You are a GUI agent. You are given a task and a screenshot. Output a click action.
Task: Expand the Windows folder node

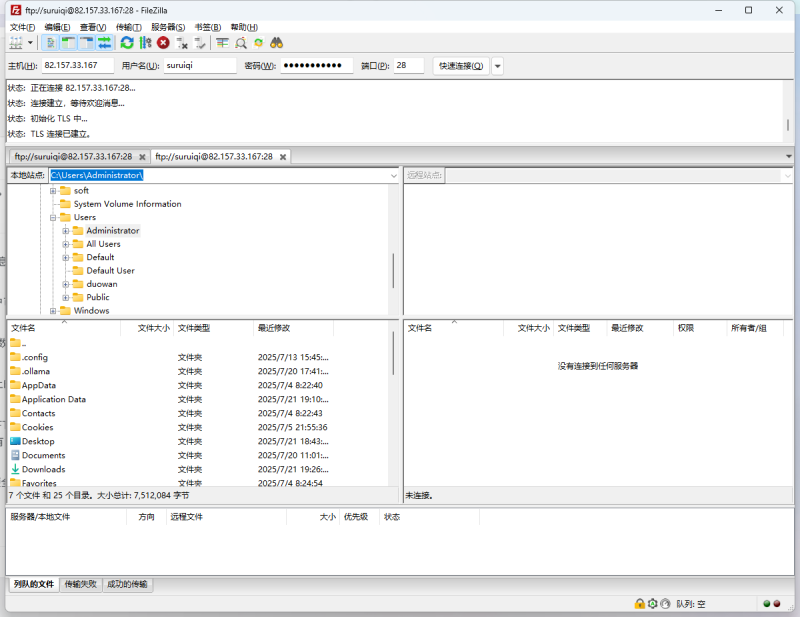[x=54, y=311]
